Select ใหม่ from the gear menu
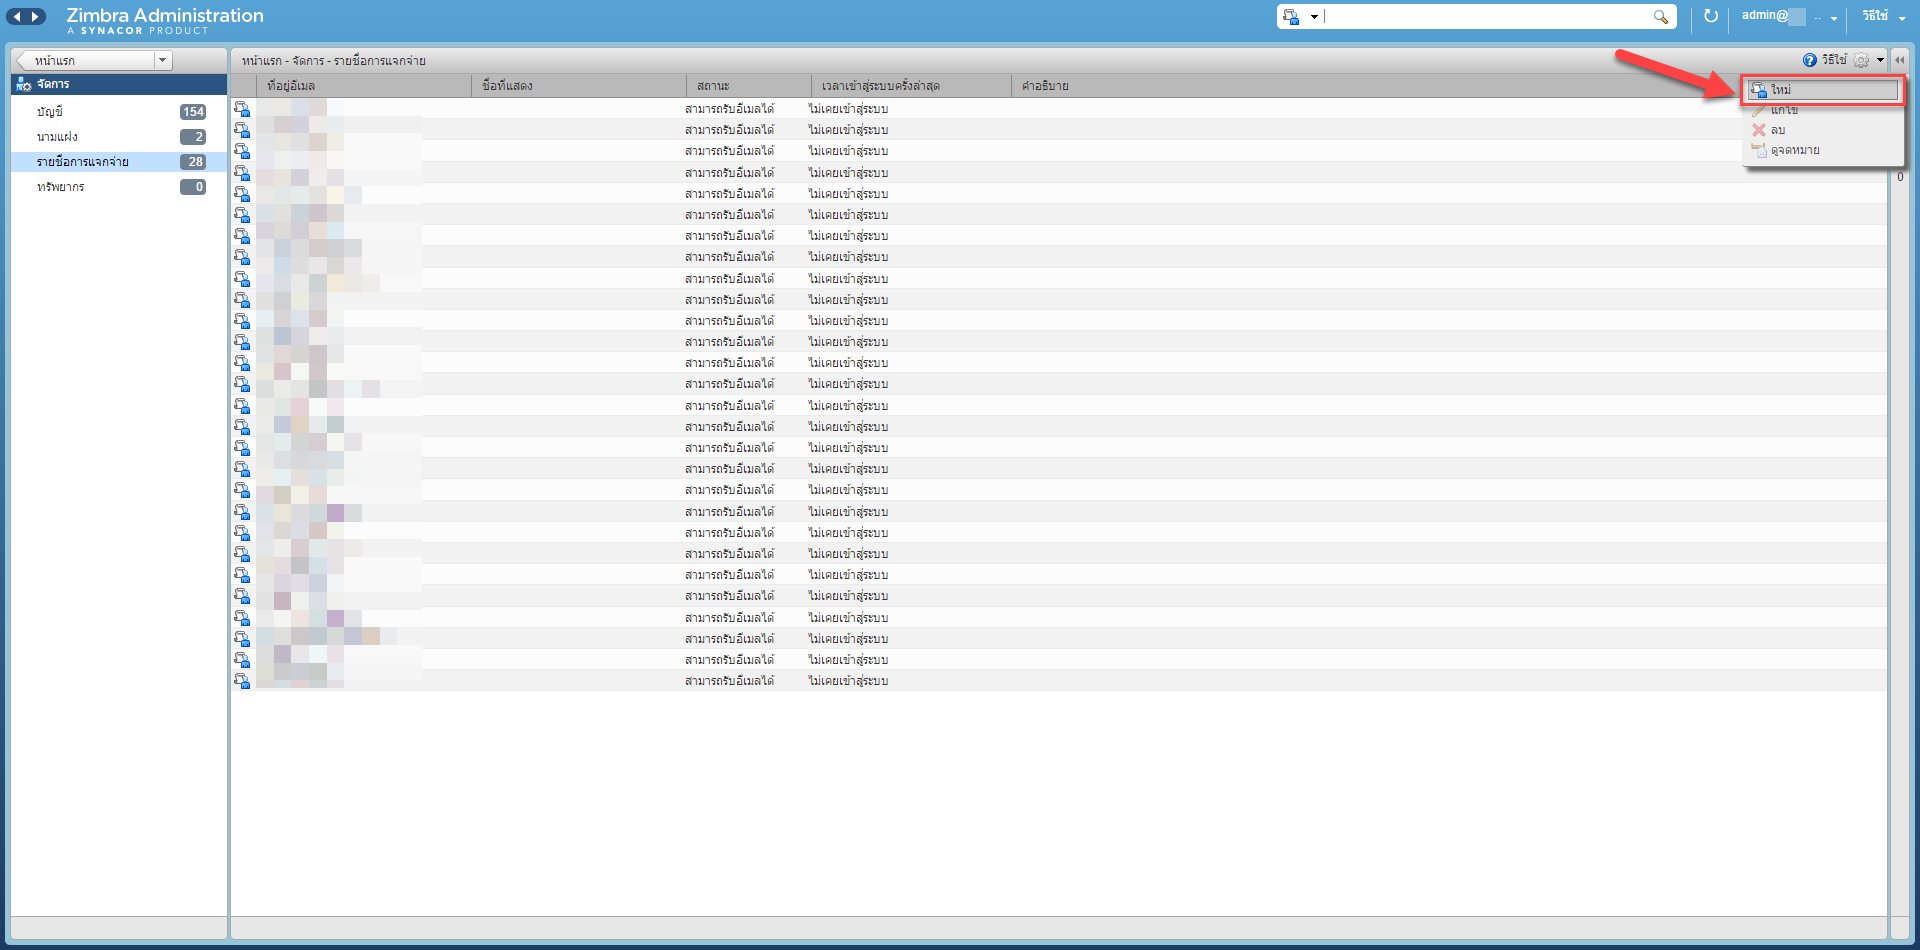 coord(1781,90)
